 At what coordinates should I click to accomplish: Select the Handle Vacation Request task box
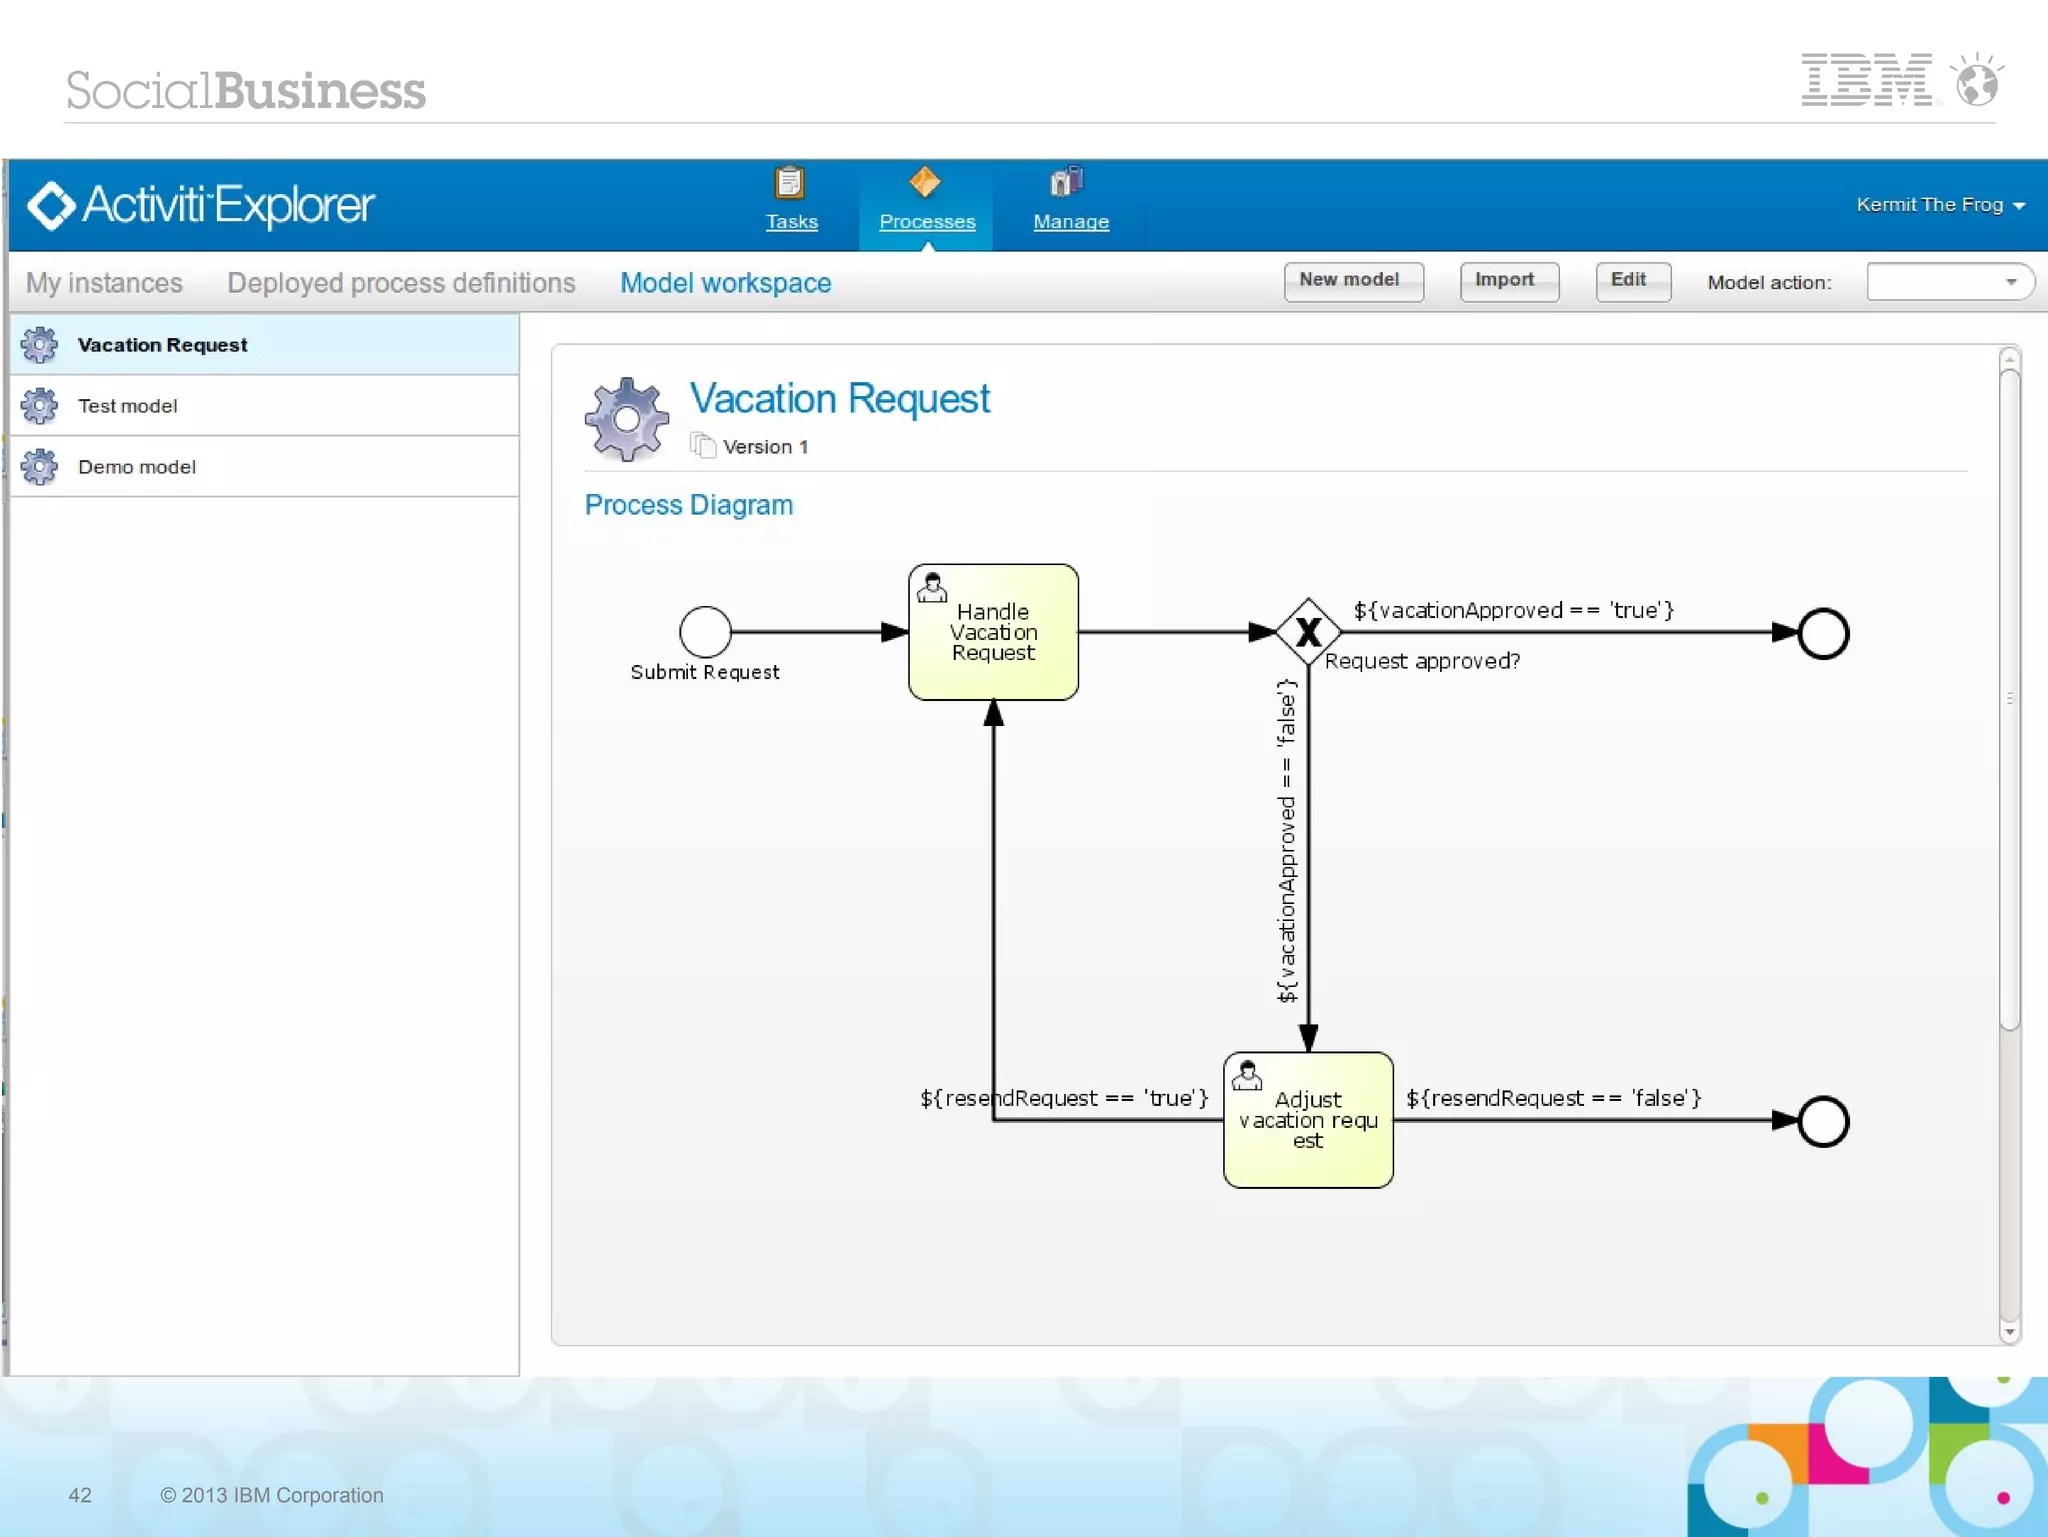993,632
